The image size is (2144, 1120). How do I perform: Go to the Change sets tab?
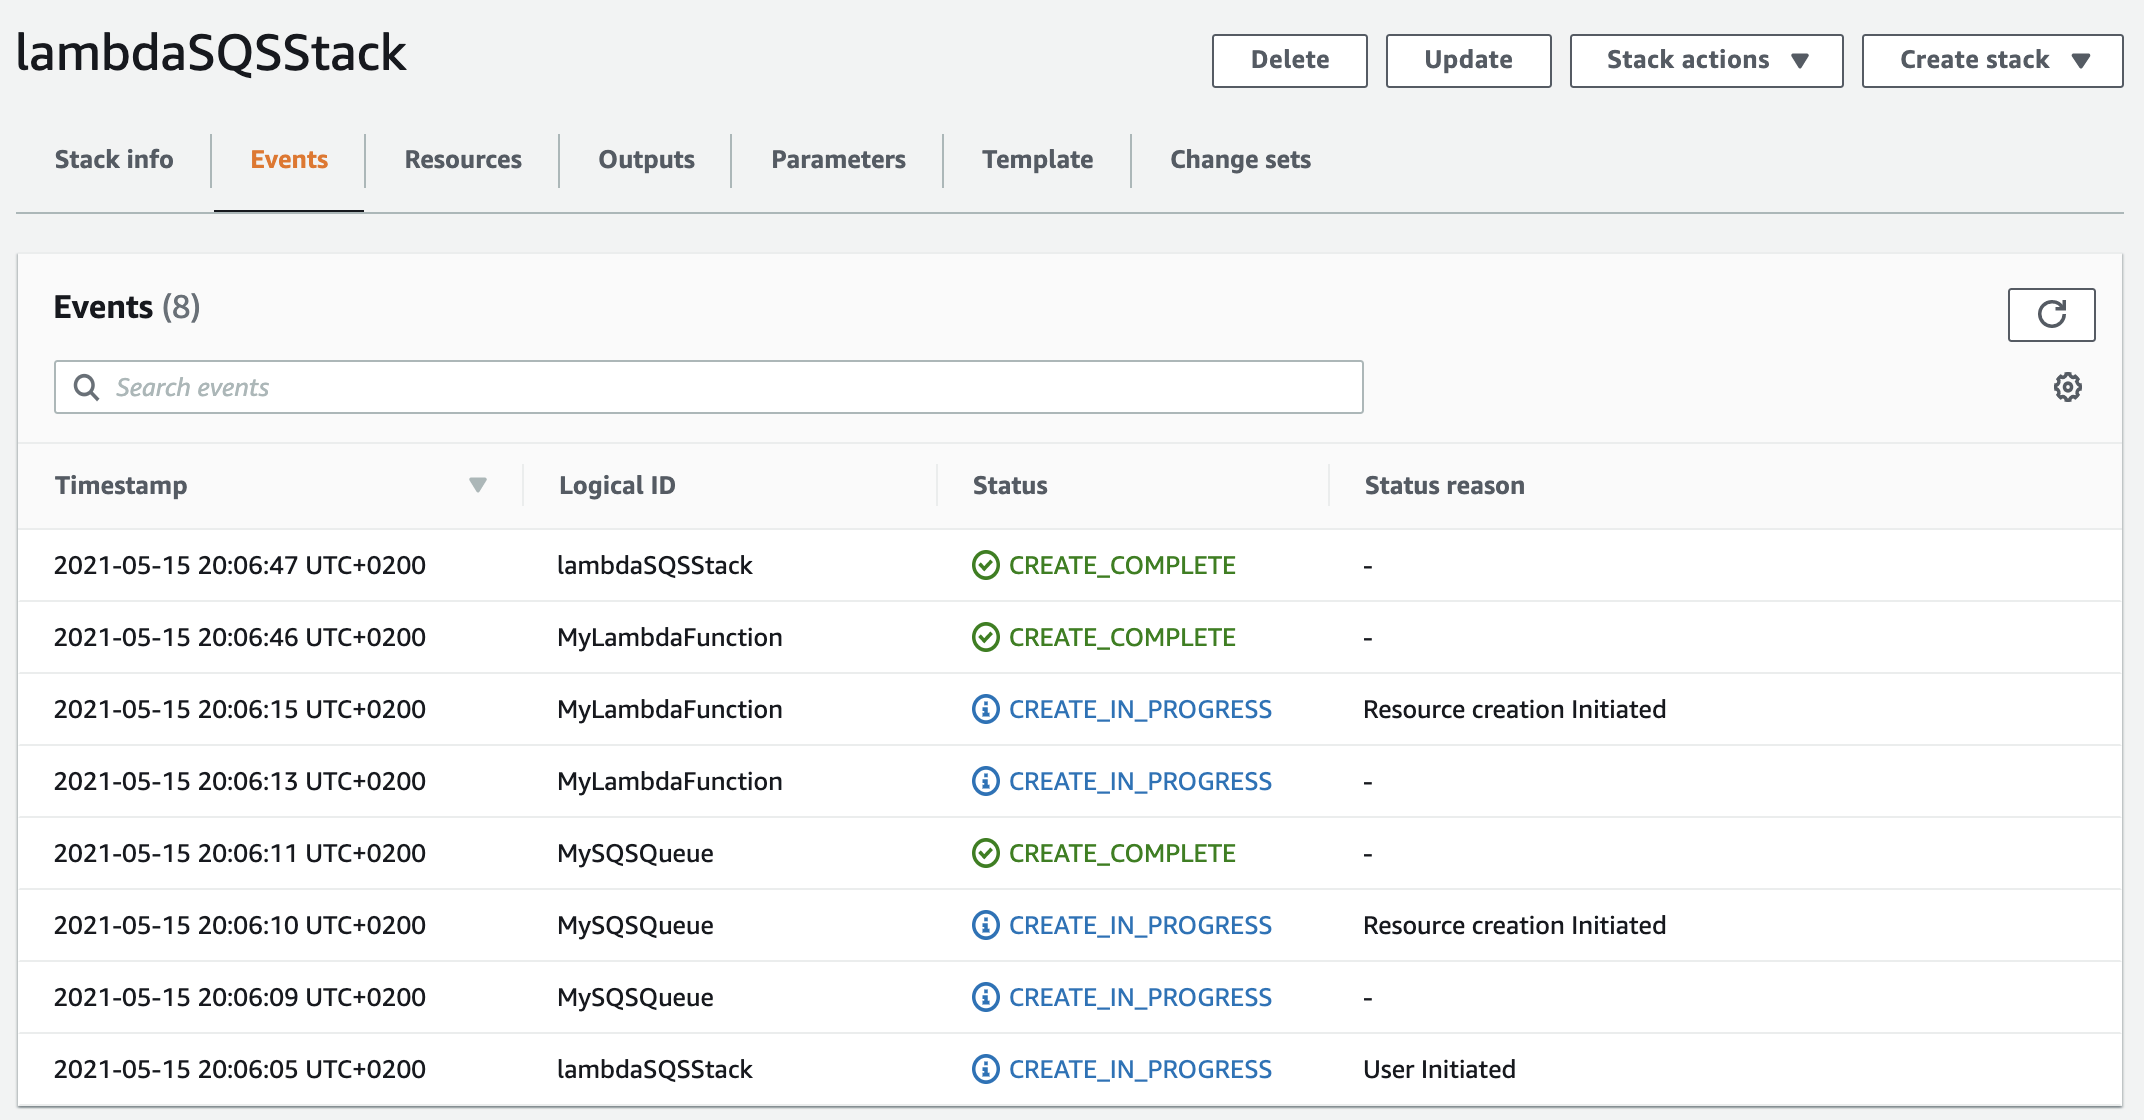(1240, 160)
